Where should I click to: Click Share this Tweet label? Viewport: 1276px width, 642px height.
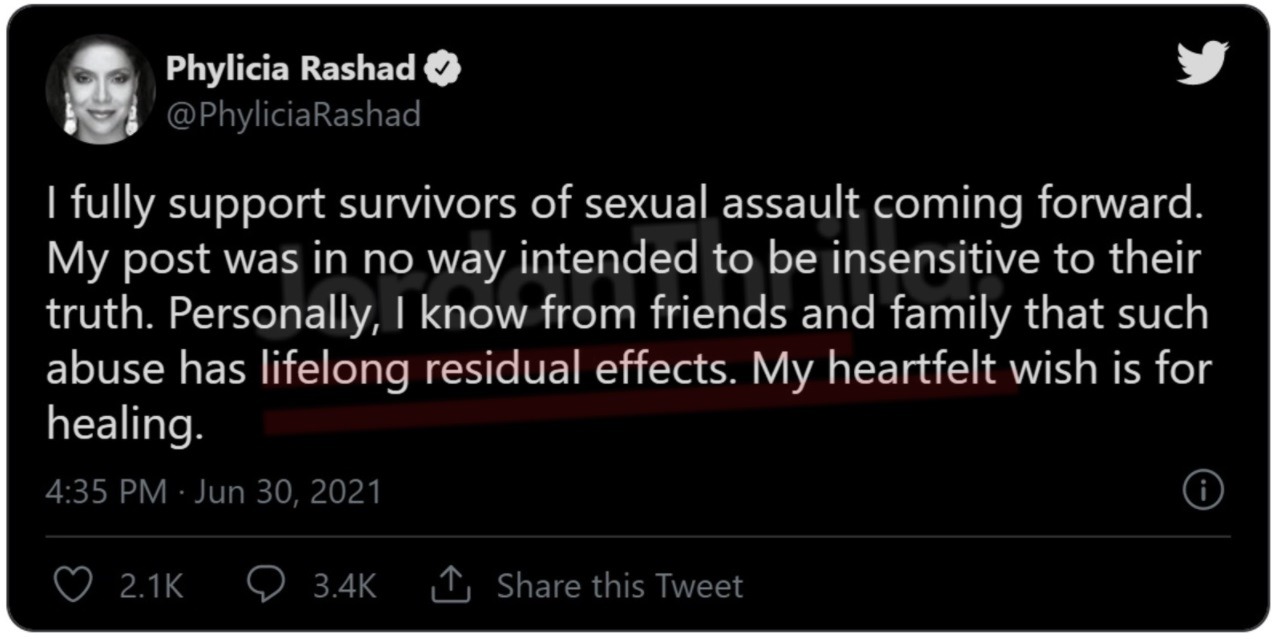[x=620, y=585]
